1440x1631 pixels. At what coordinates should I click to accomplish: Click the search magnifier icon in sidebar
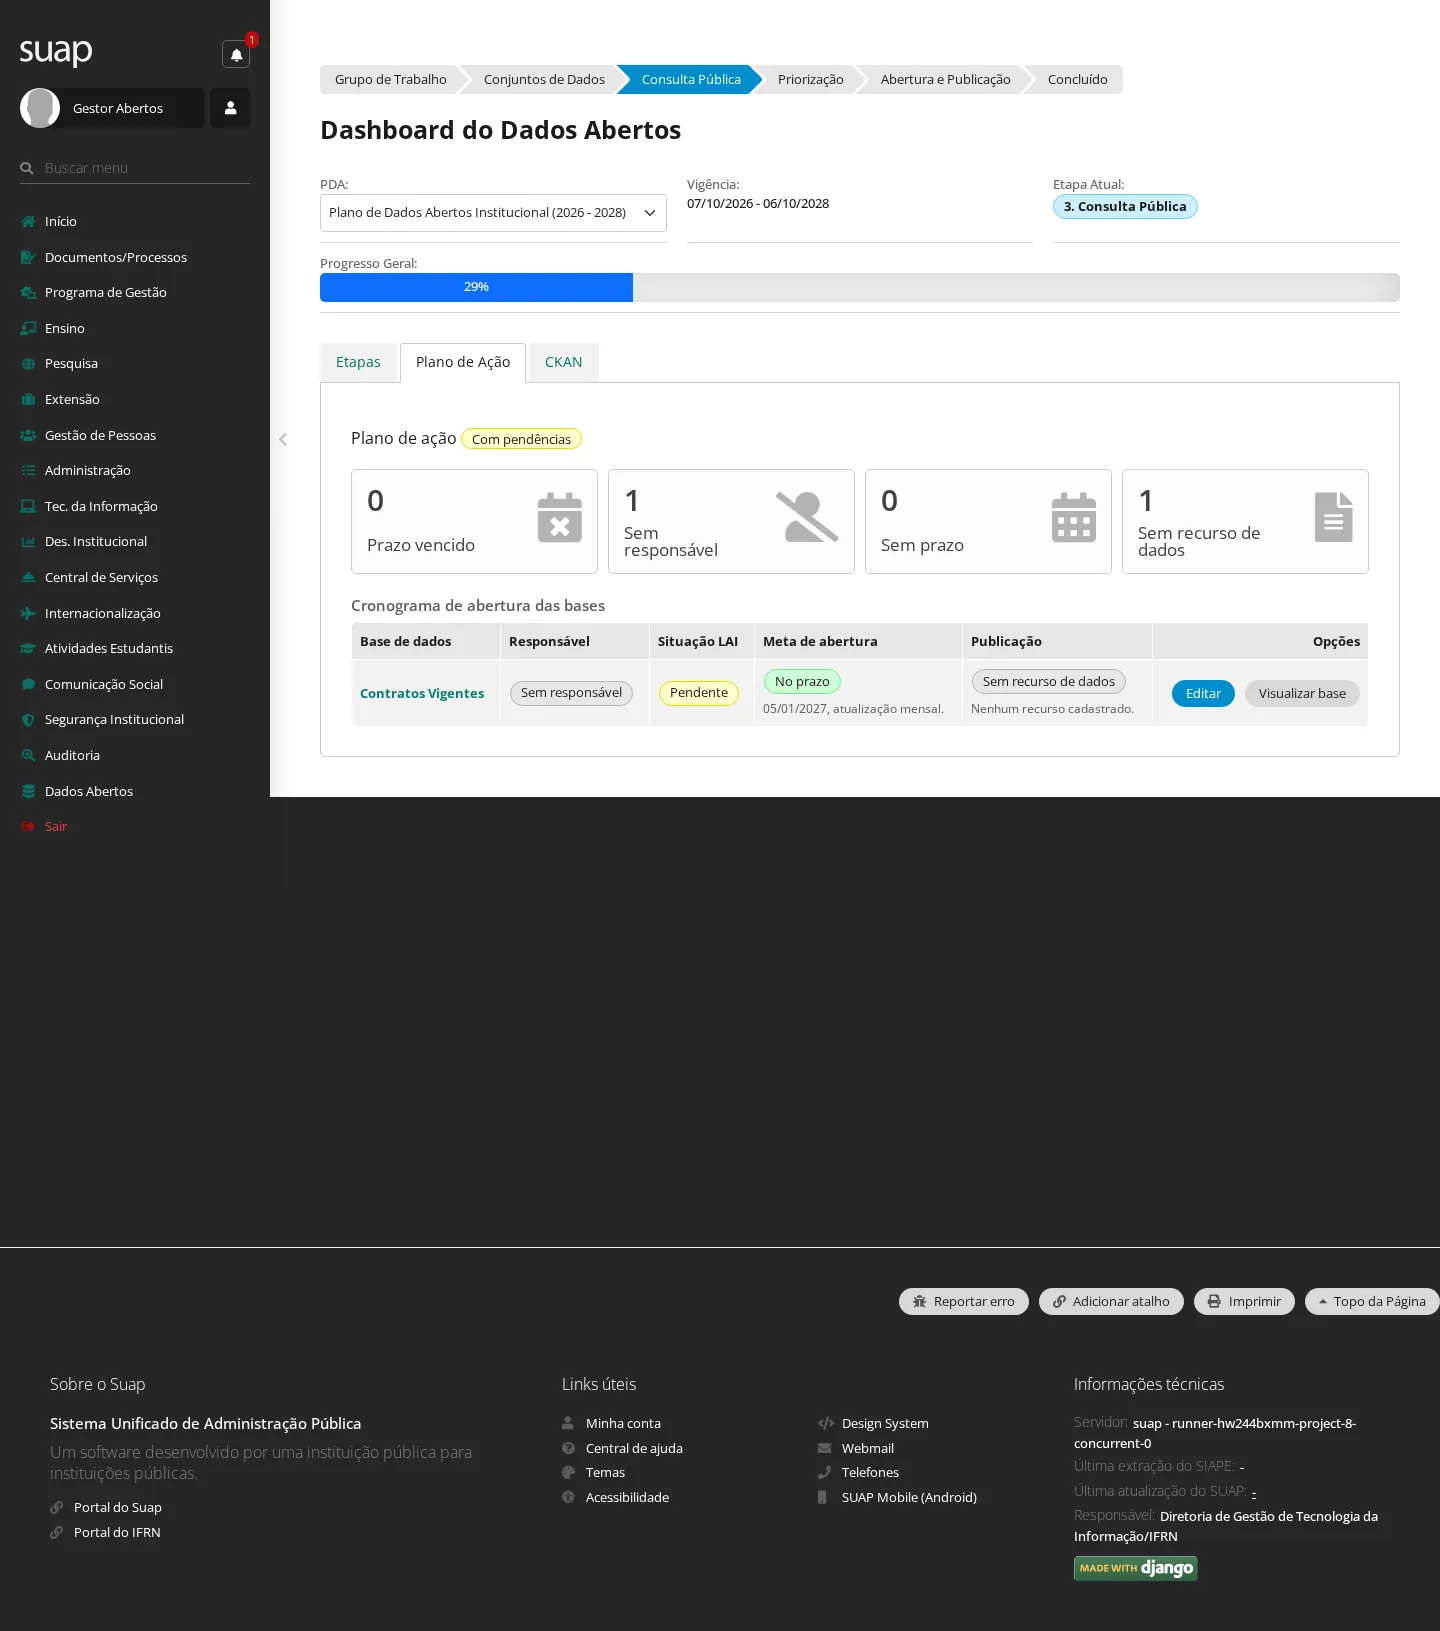(27, 168)
